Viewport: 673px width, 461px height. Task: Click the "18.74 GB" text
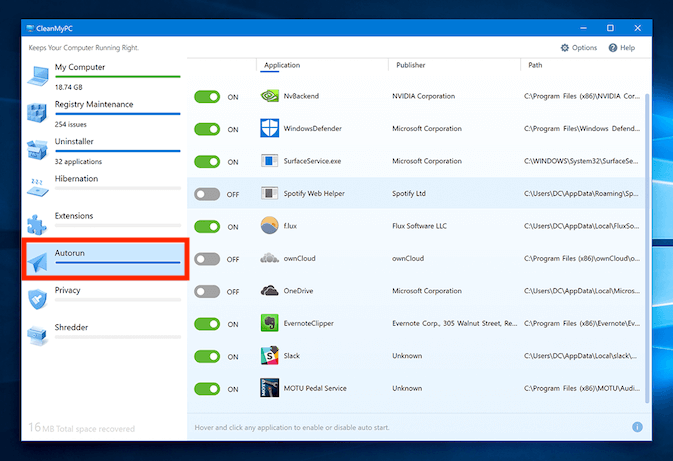click(x=68, y=87)
